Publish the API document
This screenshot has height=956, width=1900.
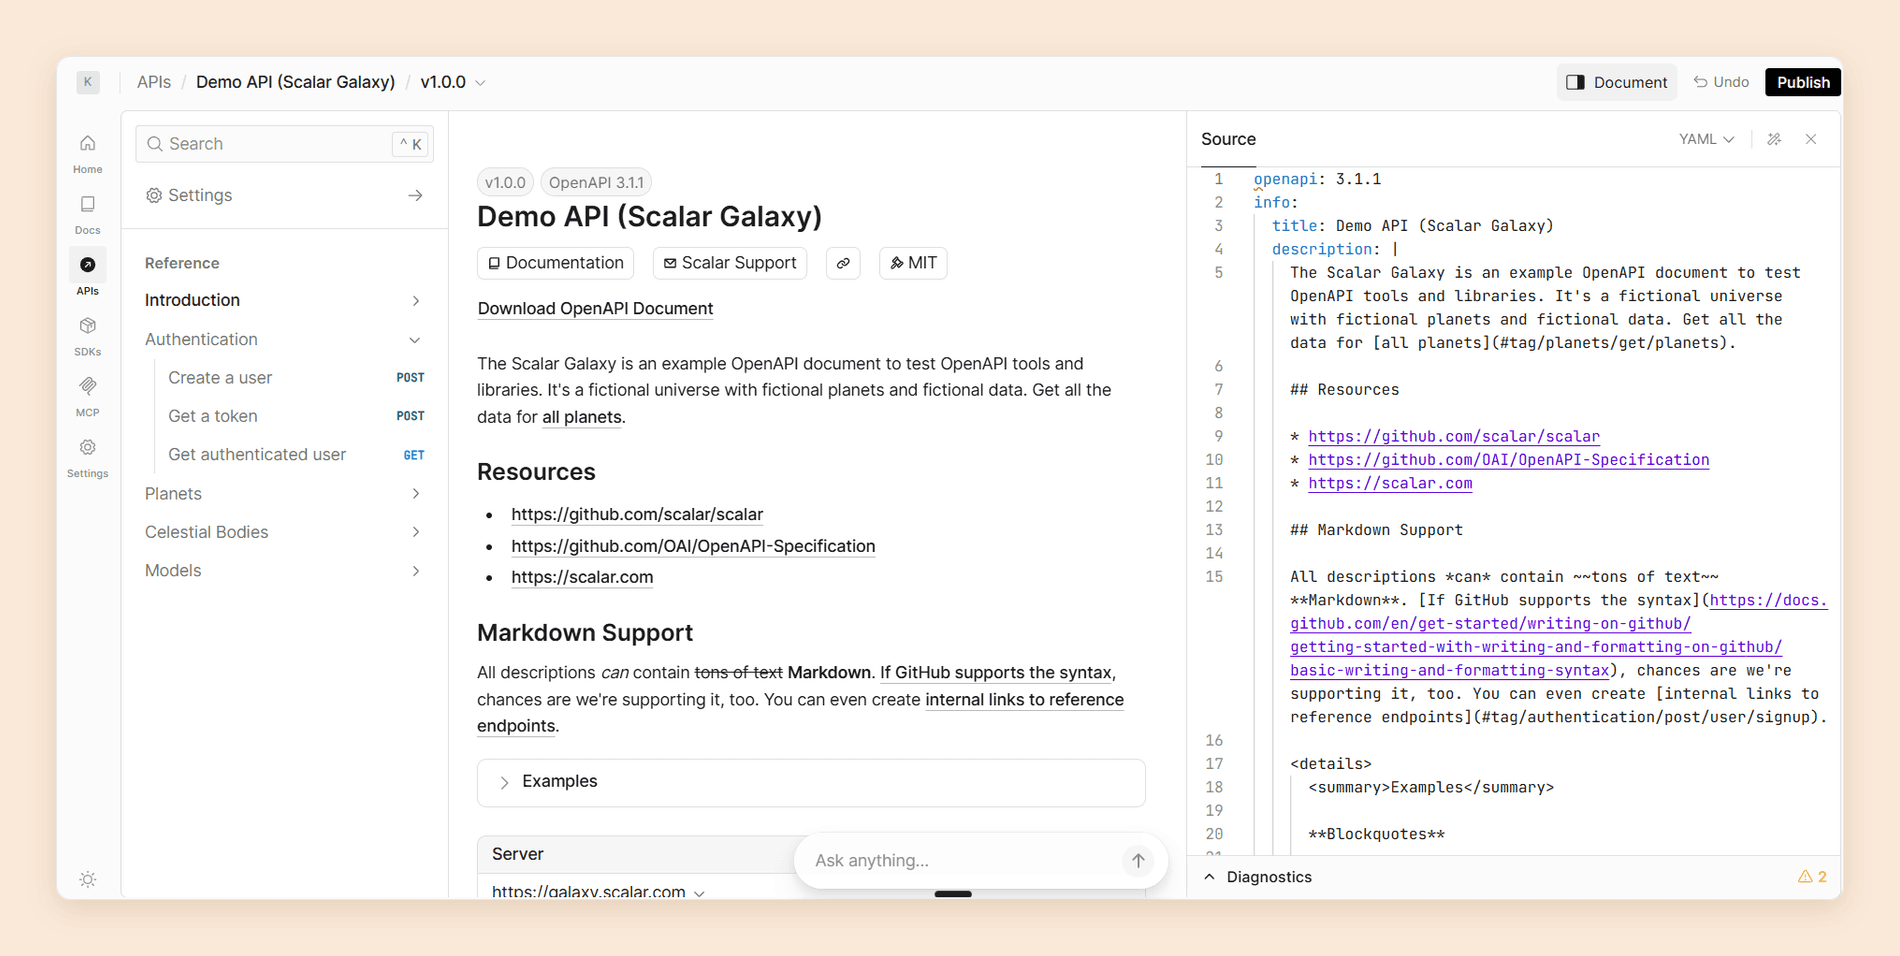pyautogui.click(x=1803, y=82)
